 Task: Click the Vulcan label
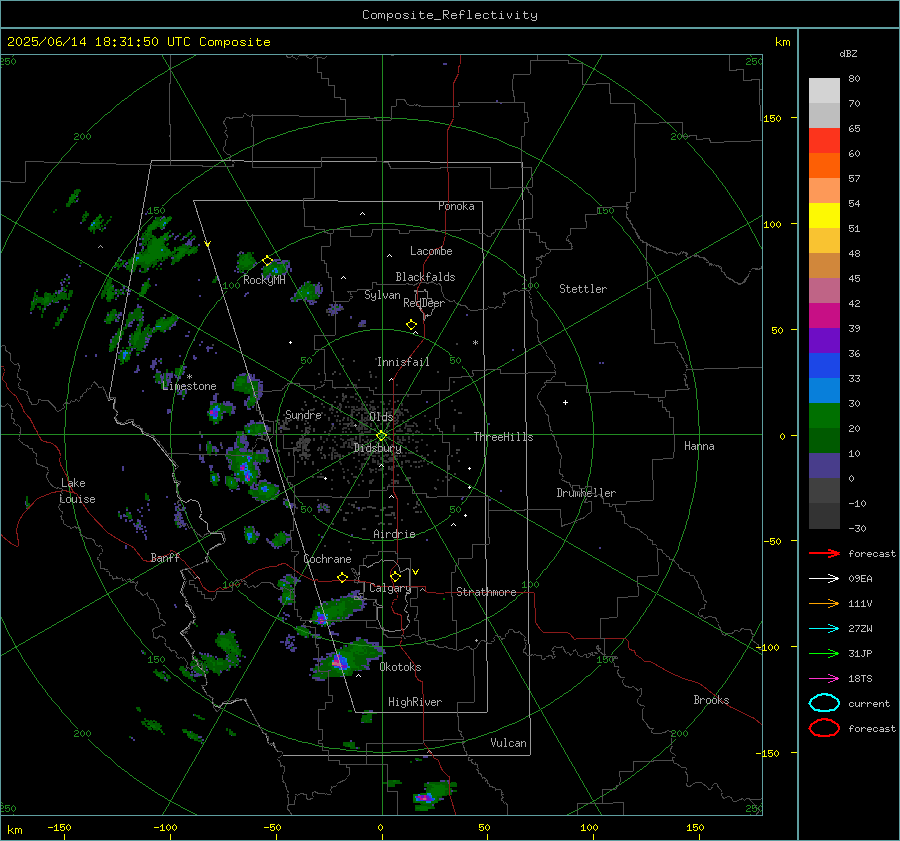pos(509,743)
